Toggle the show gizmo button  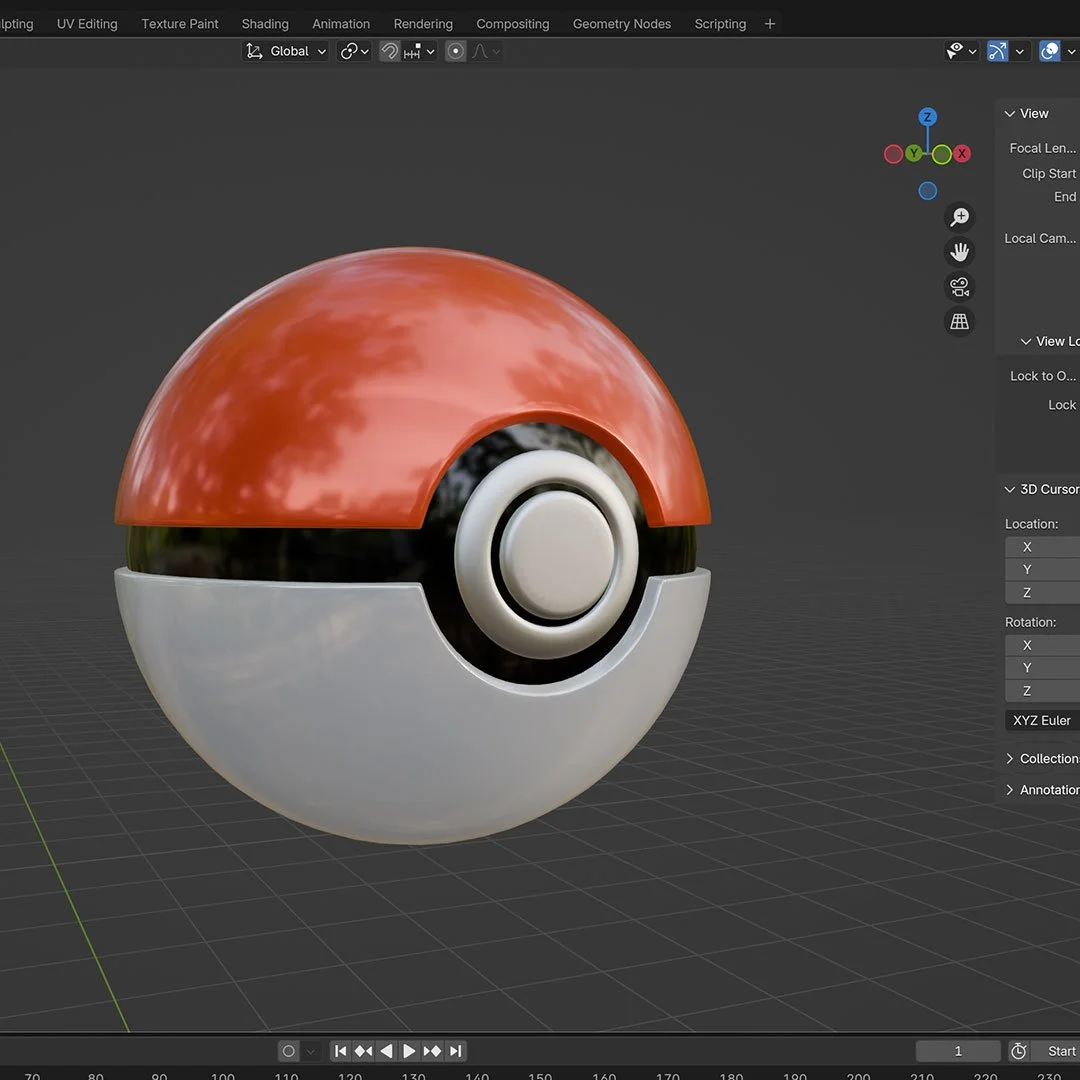[997, 51]
